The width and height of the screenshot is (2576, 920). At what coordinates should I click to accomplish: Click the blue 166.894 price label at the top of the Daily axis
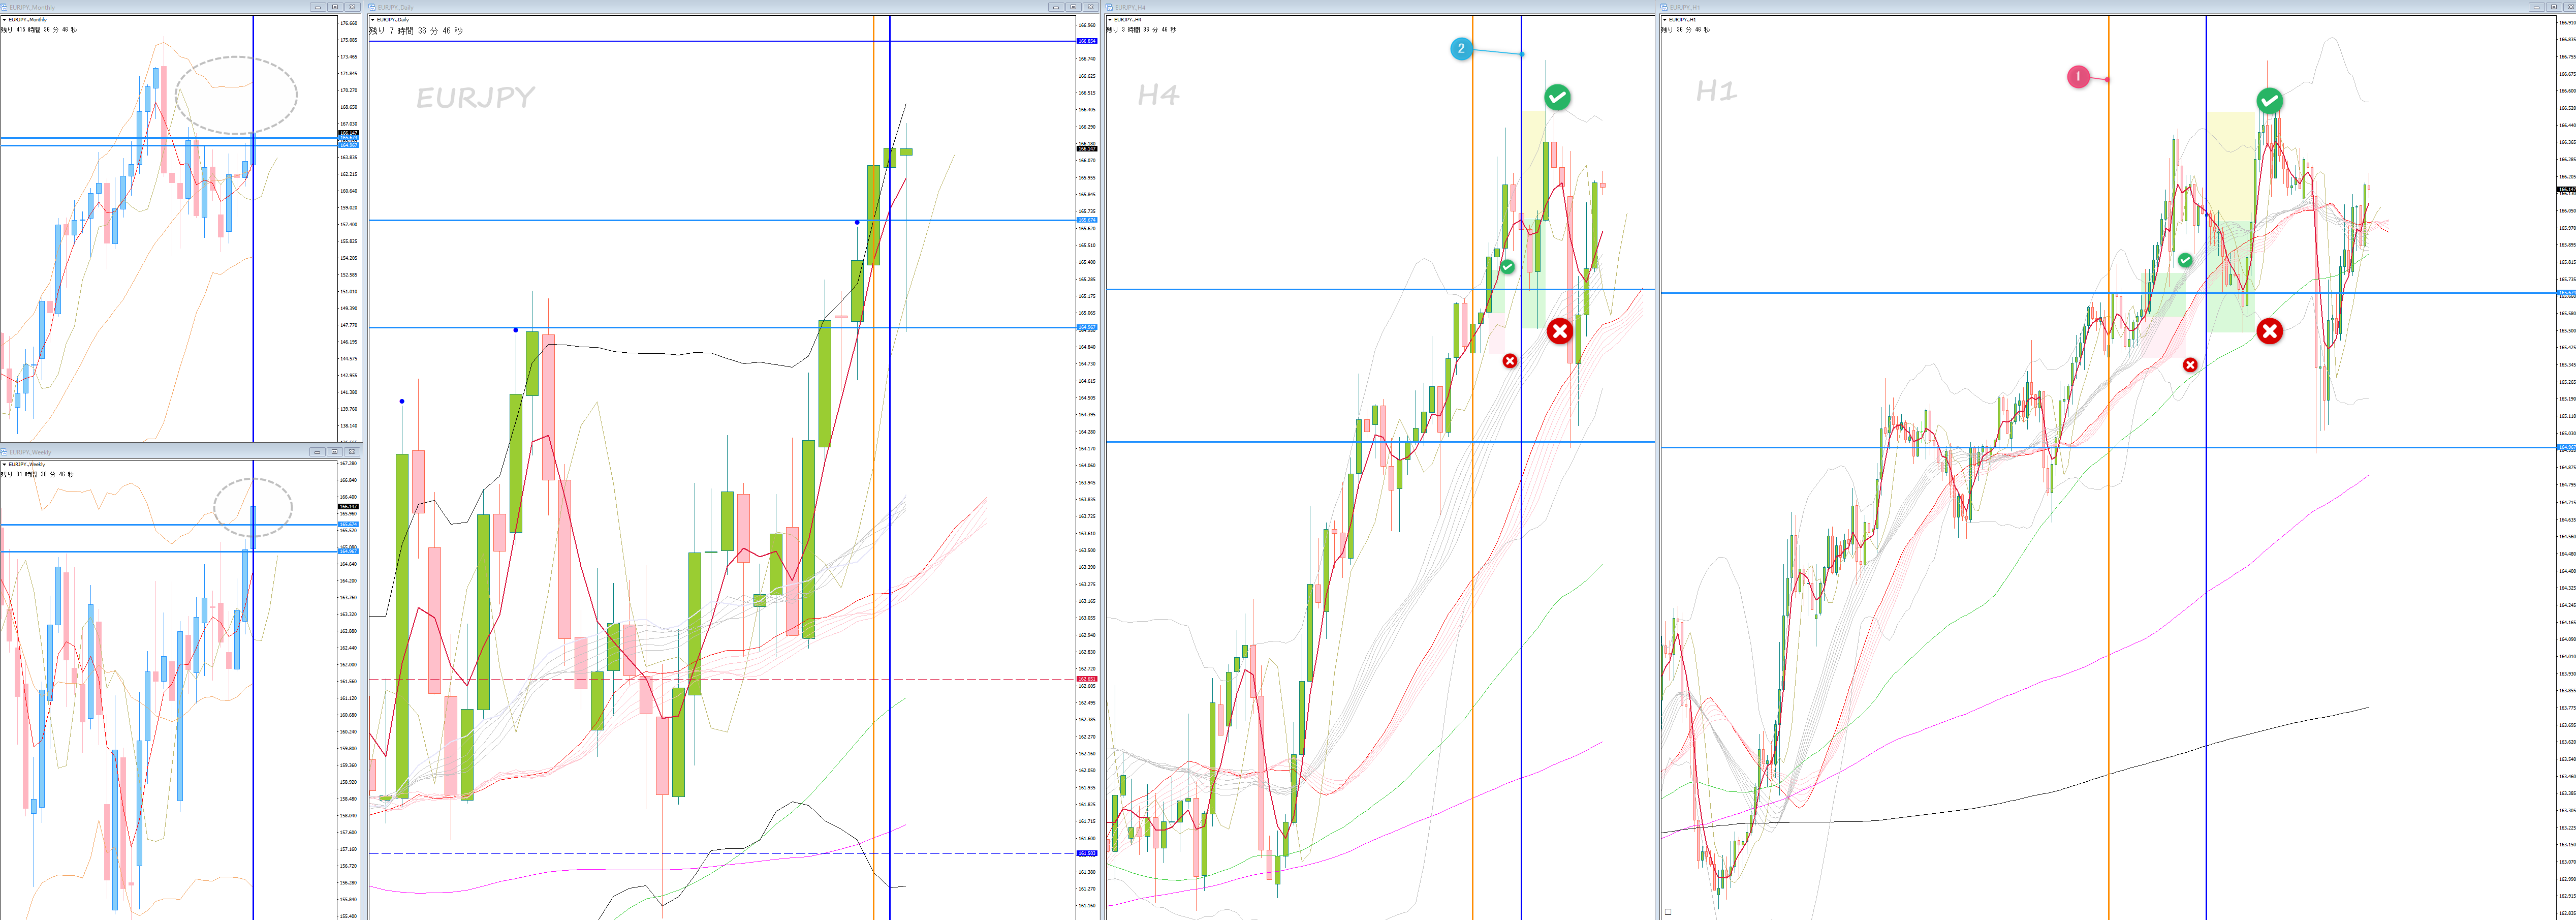[1087, 41]
